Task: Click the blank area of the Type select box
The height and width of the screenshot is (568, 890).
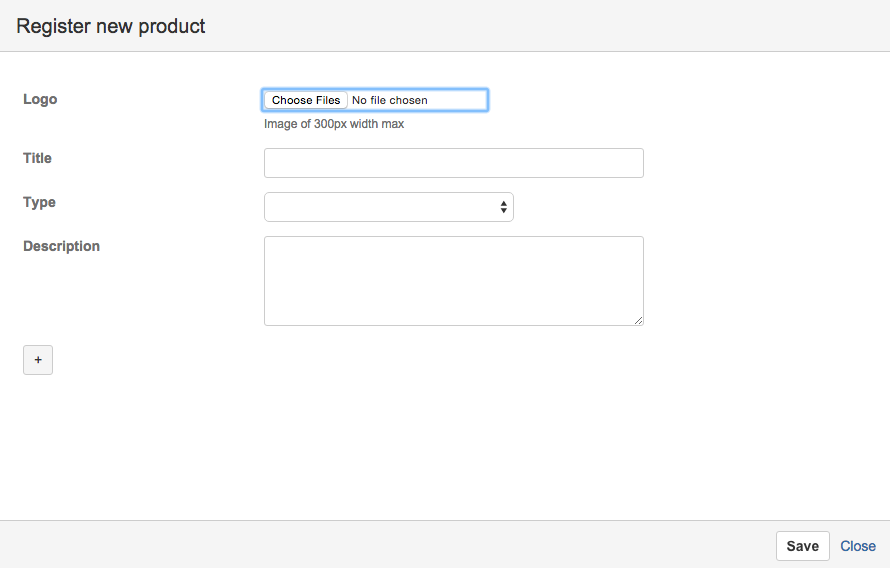Action: pos(380,207)
